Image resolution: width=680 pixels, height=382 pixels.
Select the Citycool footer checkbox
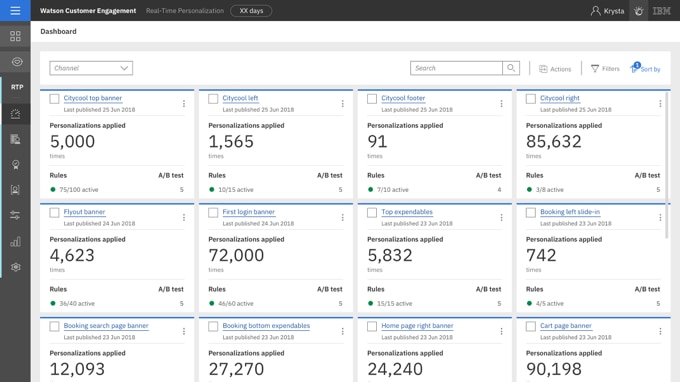click(x=372, y=99)
